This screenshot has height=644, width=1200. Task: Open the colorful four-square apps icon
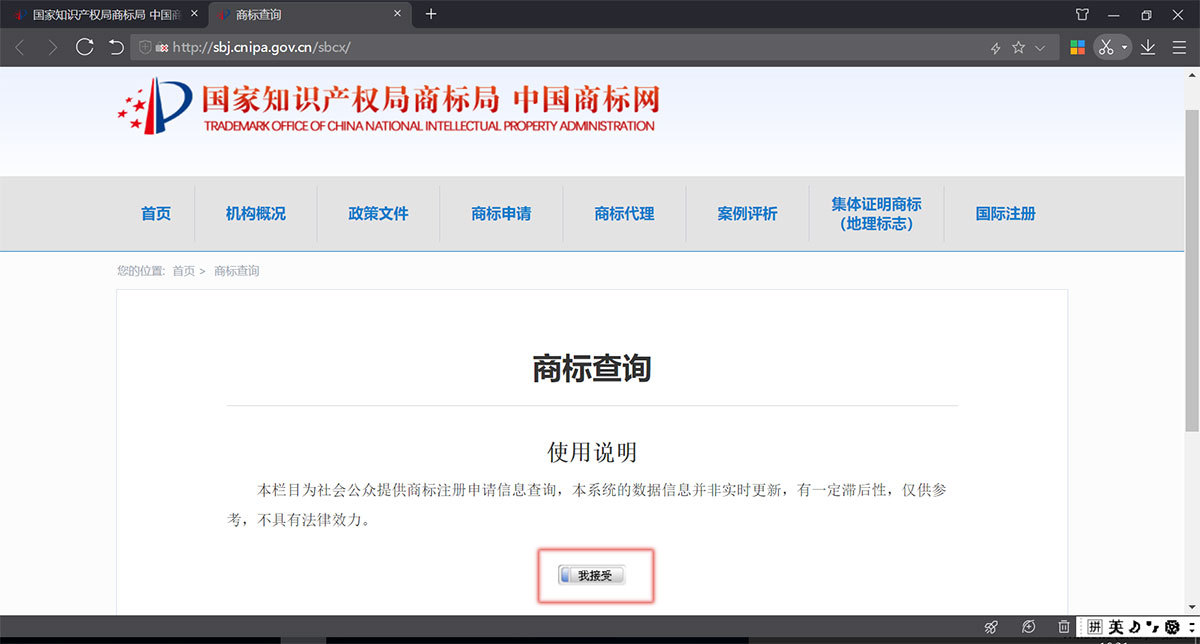coord(1077,47)
